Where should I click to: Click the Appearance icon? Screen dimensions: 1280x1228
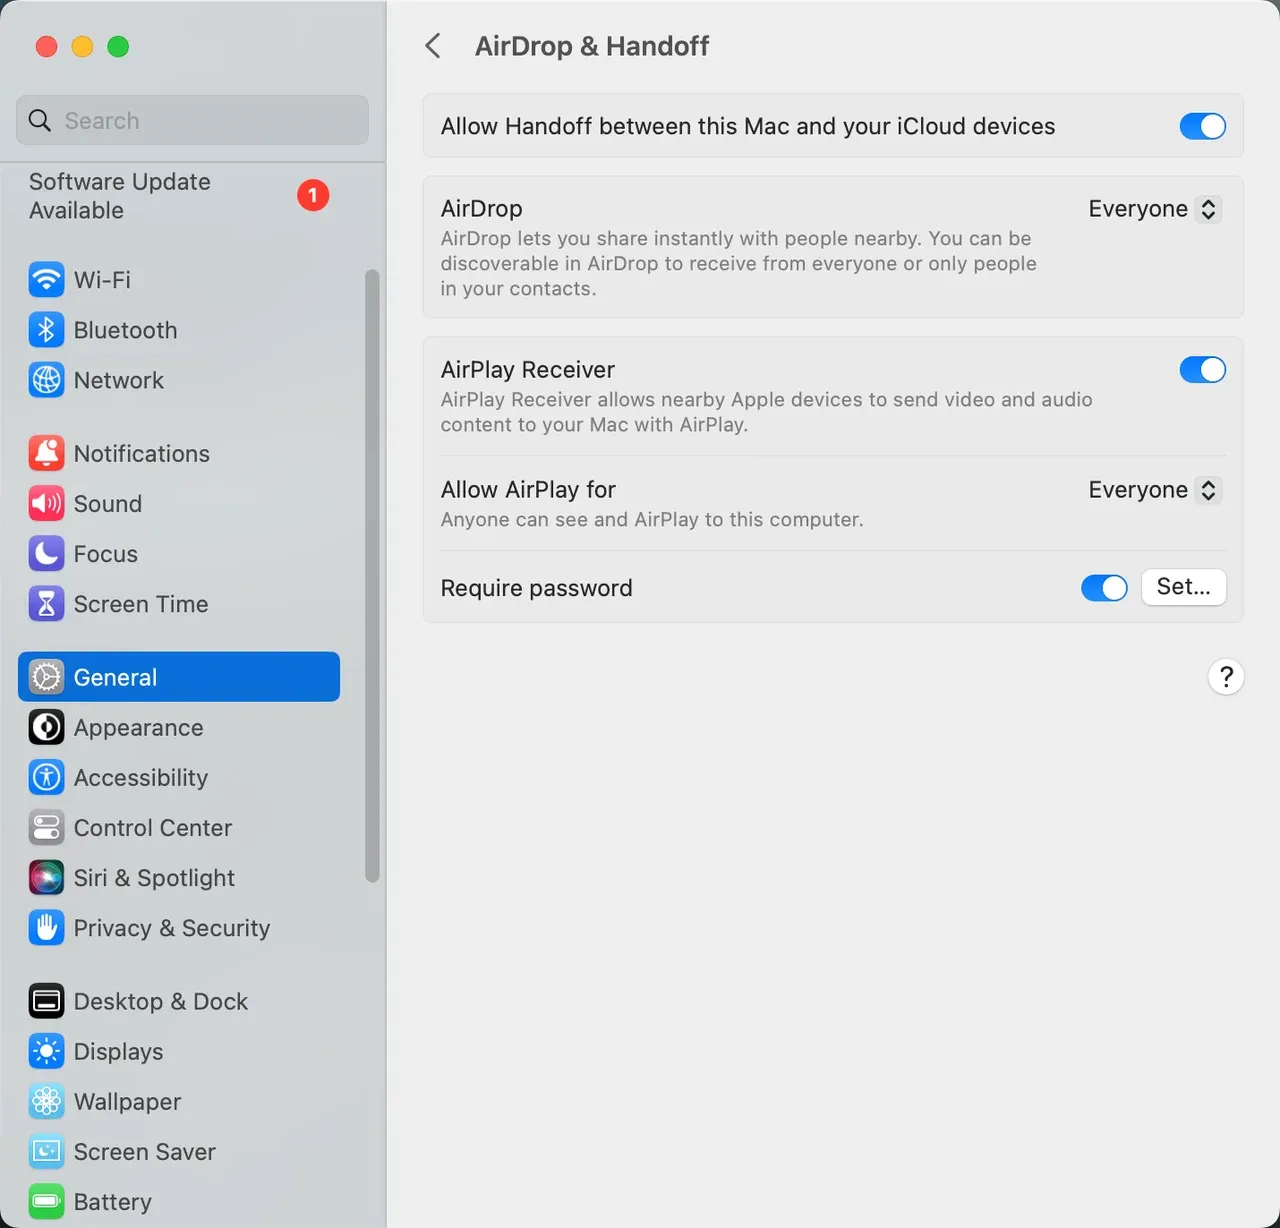[46, 728]
